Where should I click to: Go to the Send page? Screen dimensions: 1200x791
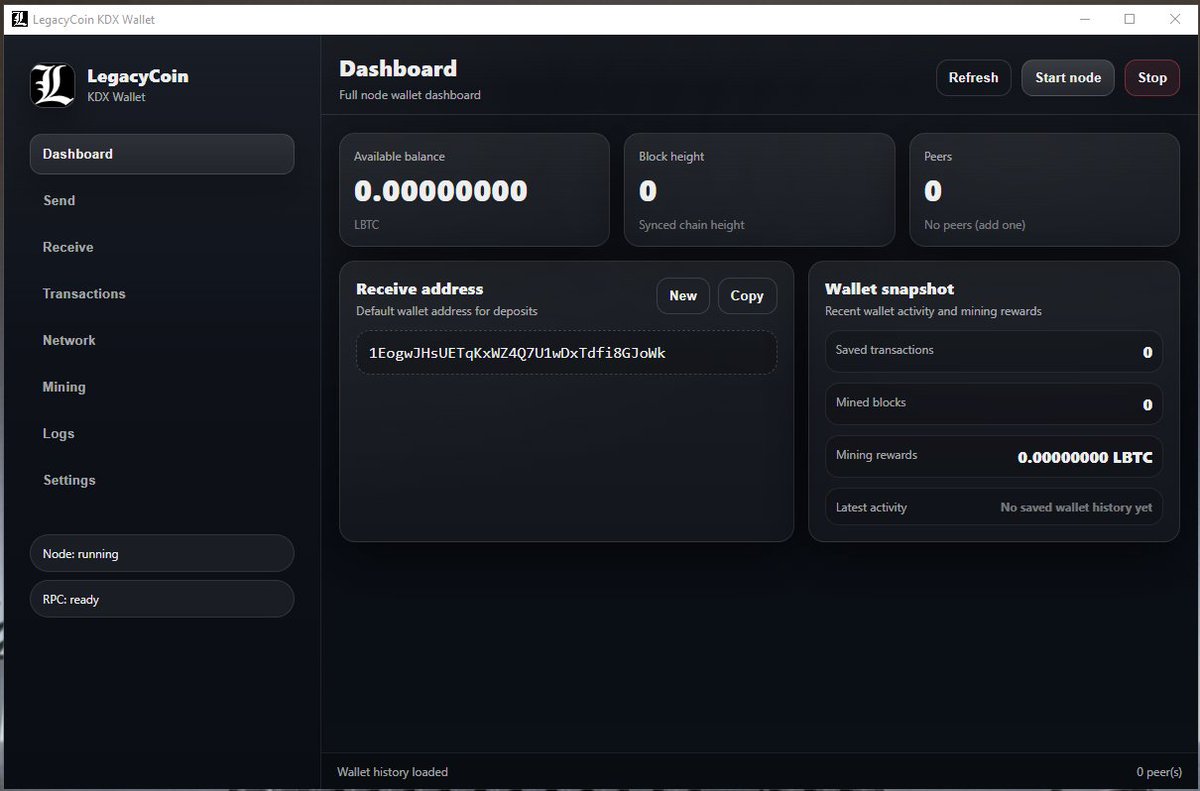tap(162, 201)
